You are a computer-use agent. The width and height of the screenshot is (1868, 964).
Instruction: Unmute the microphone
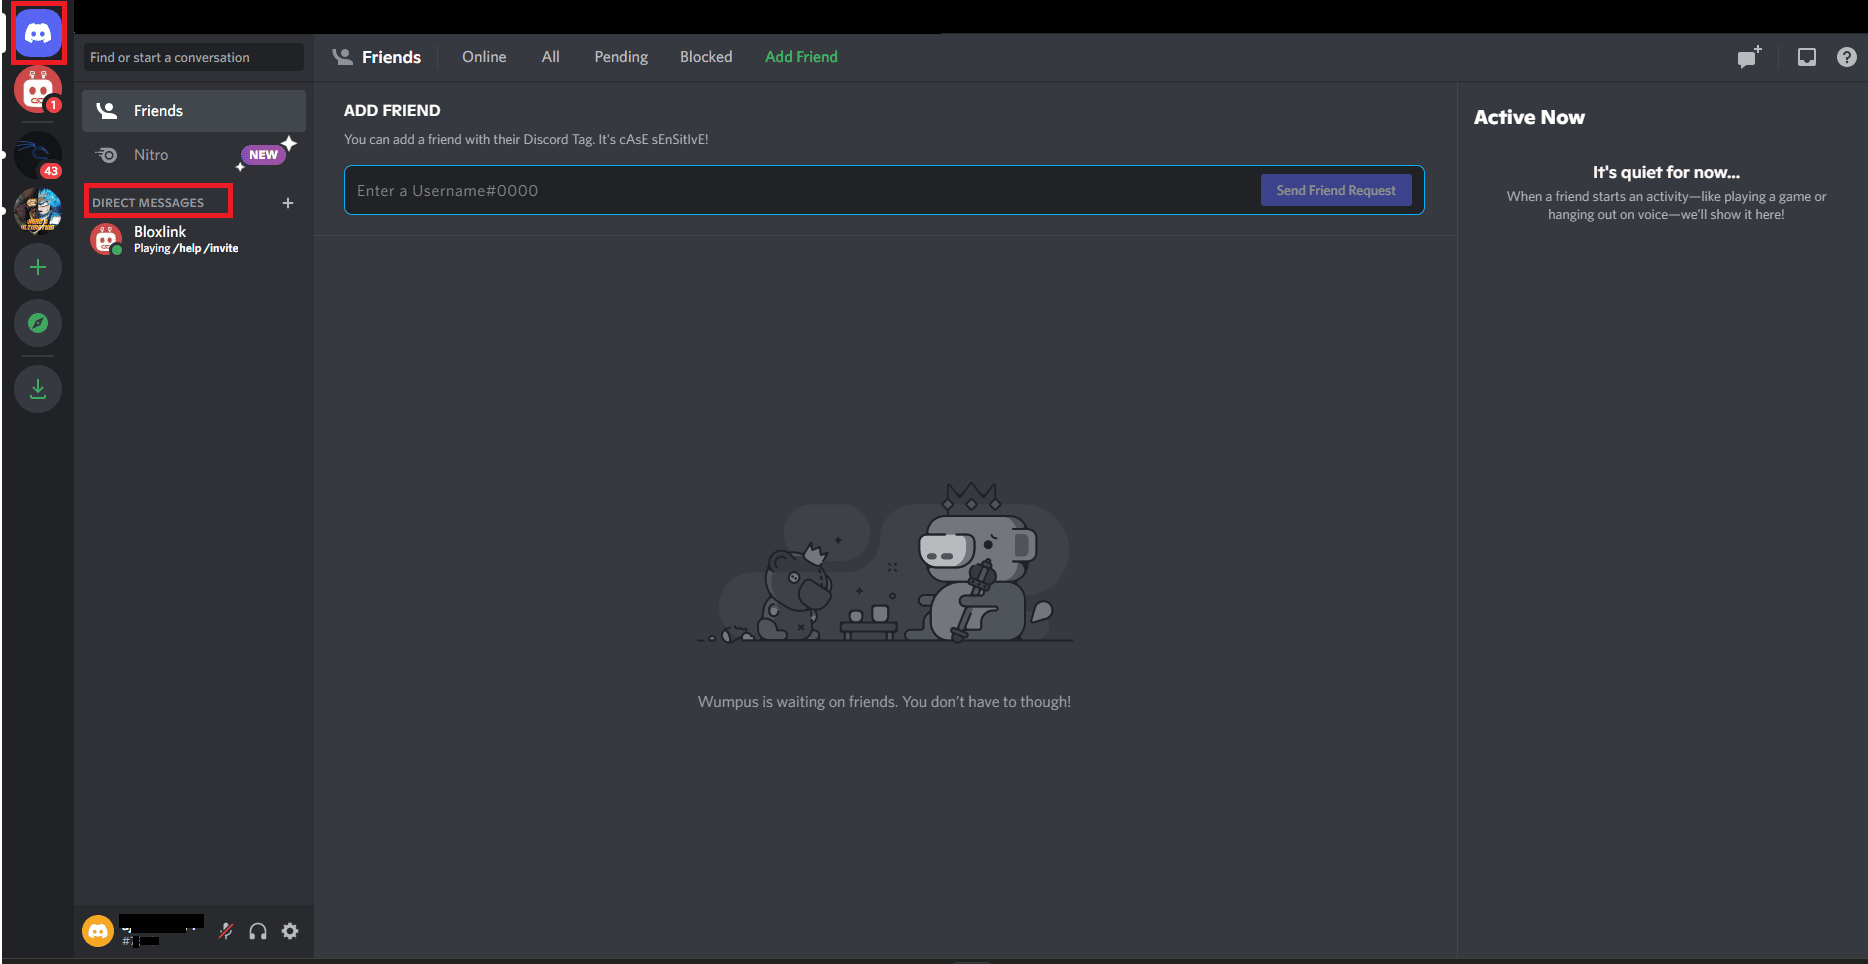[226, 931]
